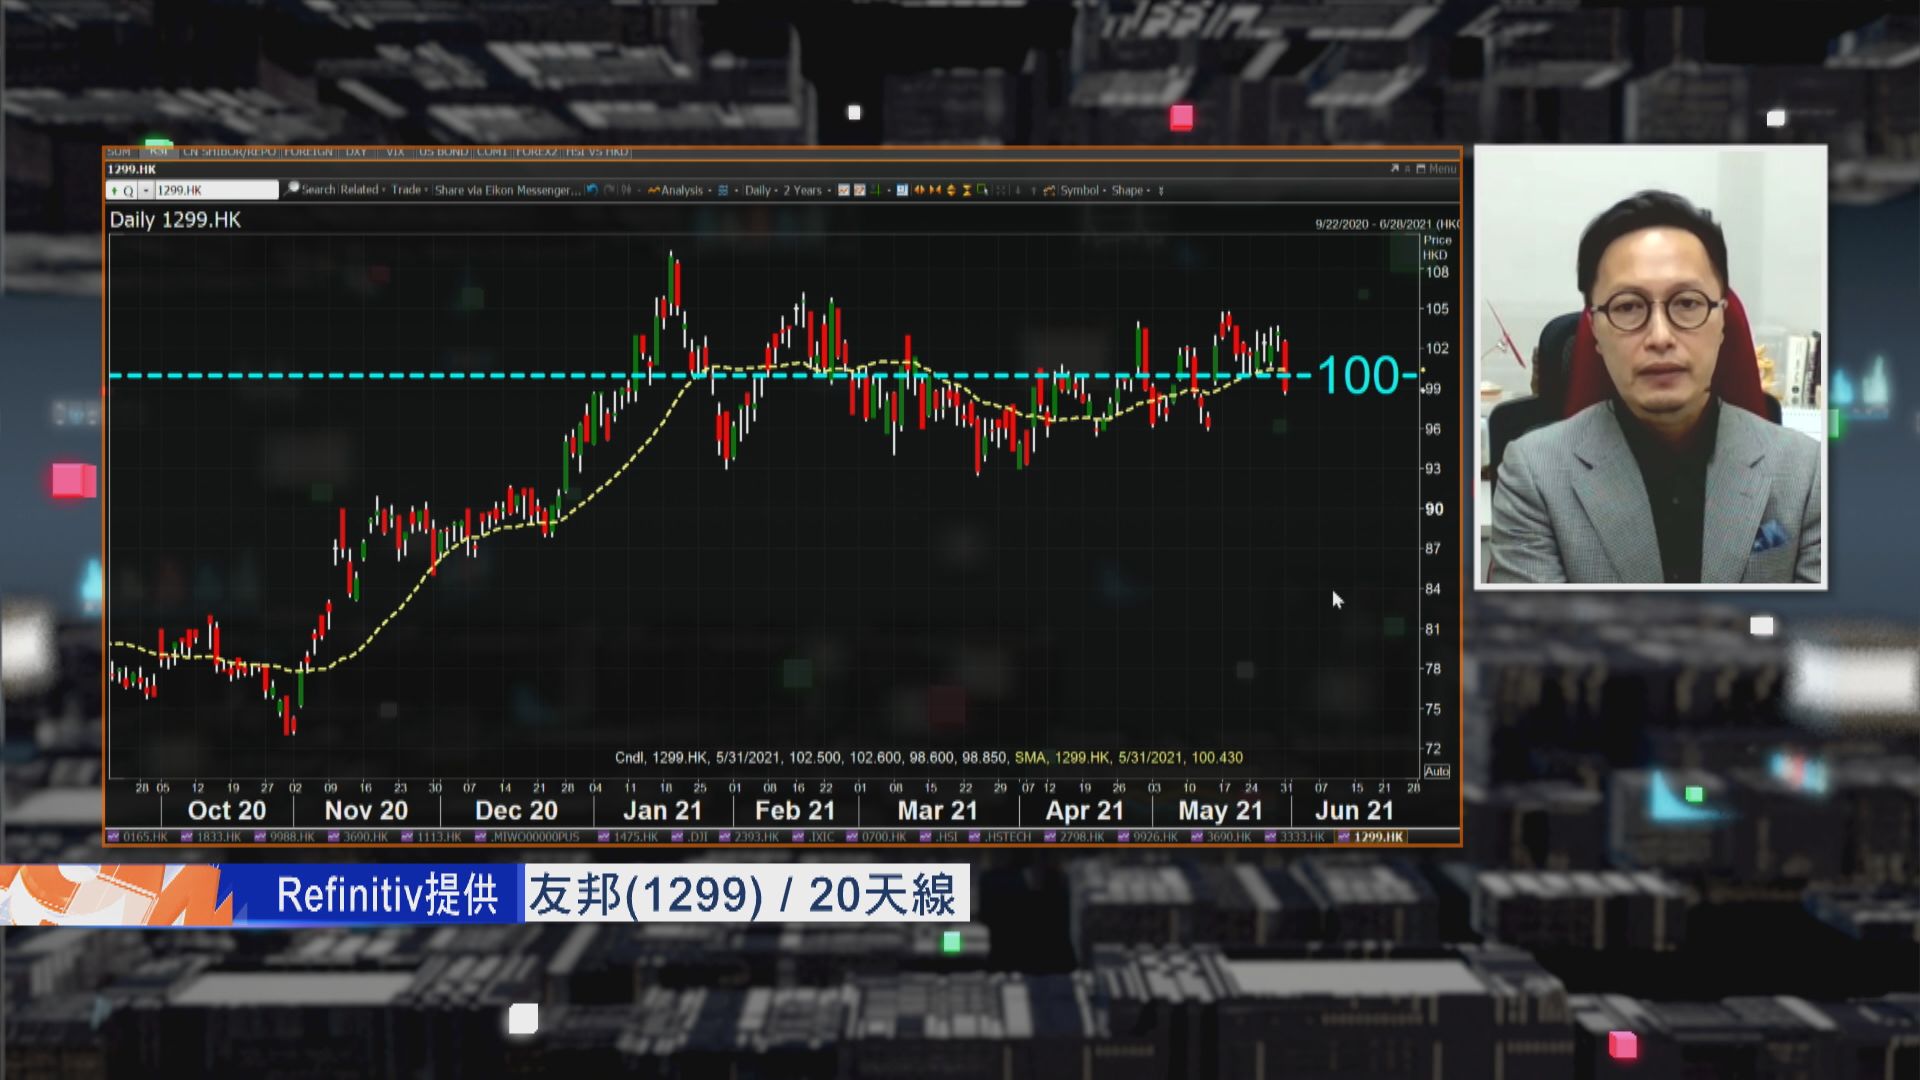Viewport: 1920px width, 1080px height.
Task: Toggle the horizontal expand arrows icon
Action: click(919, 190)
